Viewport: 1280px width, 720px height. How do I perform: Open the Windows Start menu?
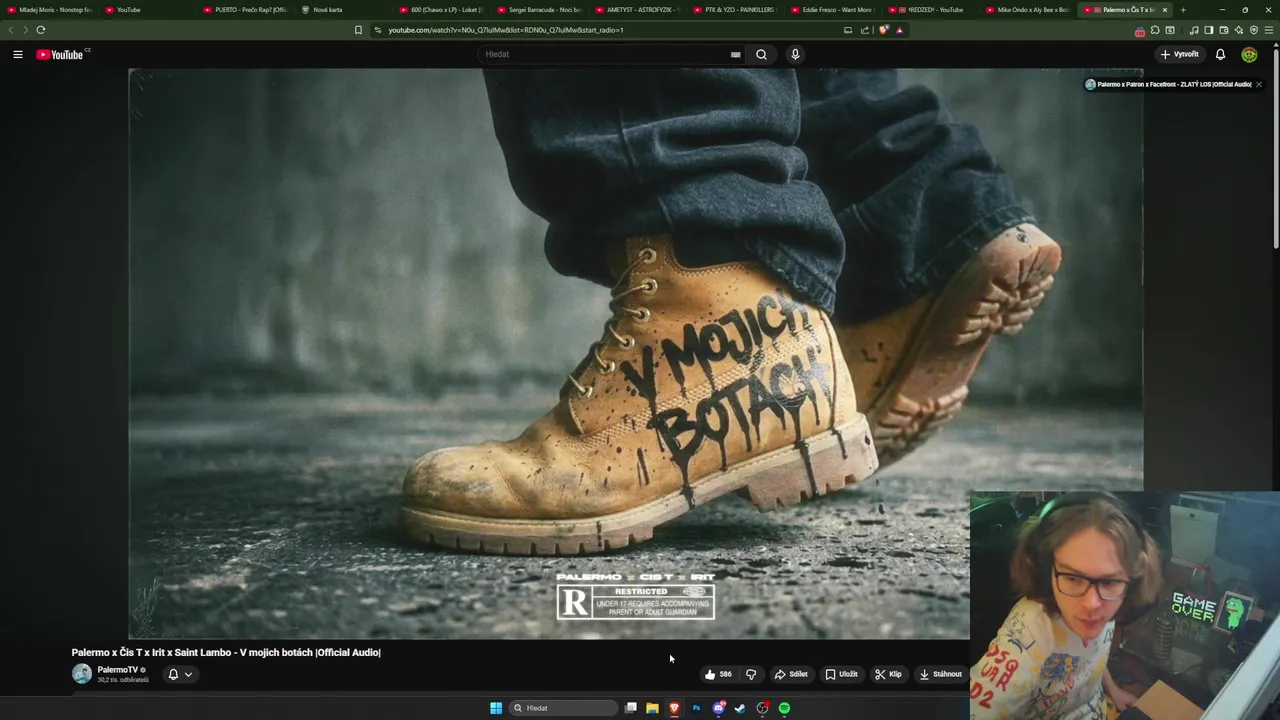pos(496,708)
